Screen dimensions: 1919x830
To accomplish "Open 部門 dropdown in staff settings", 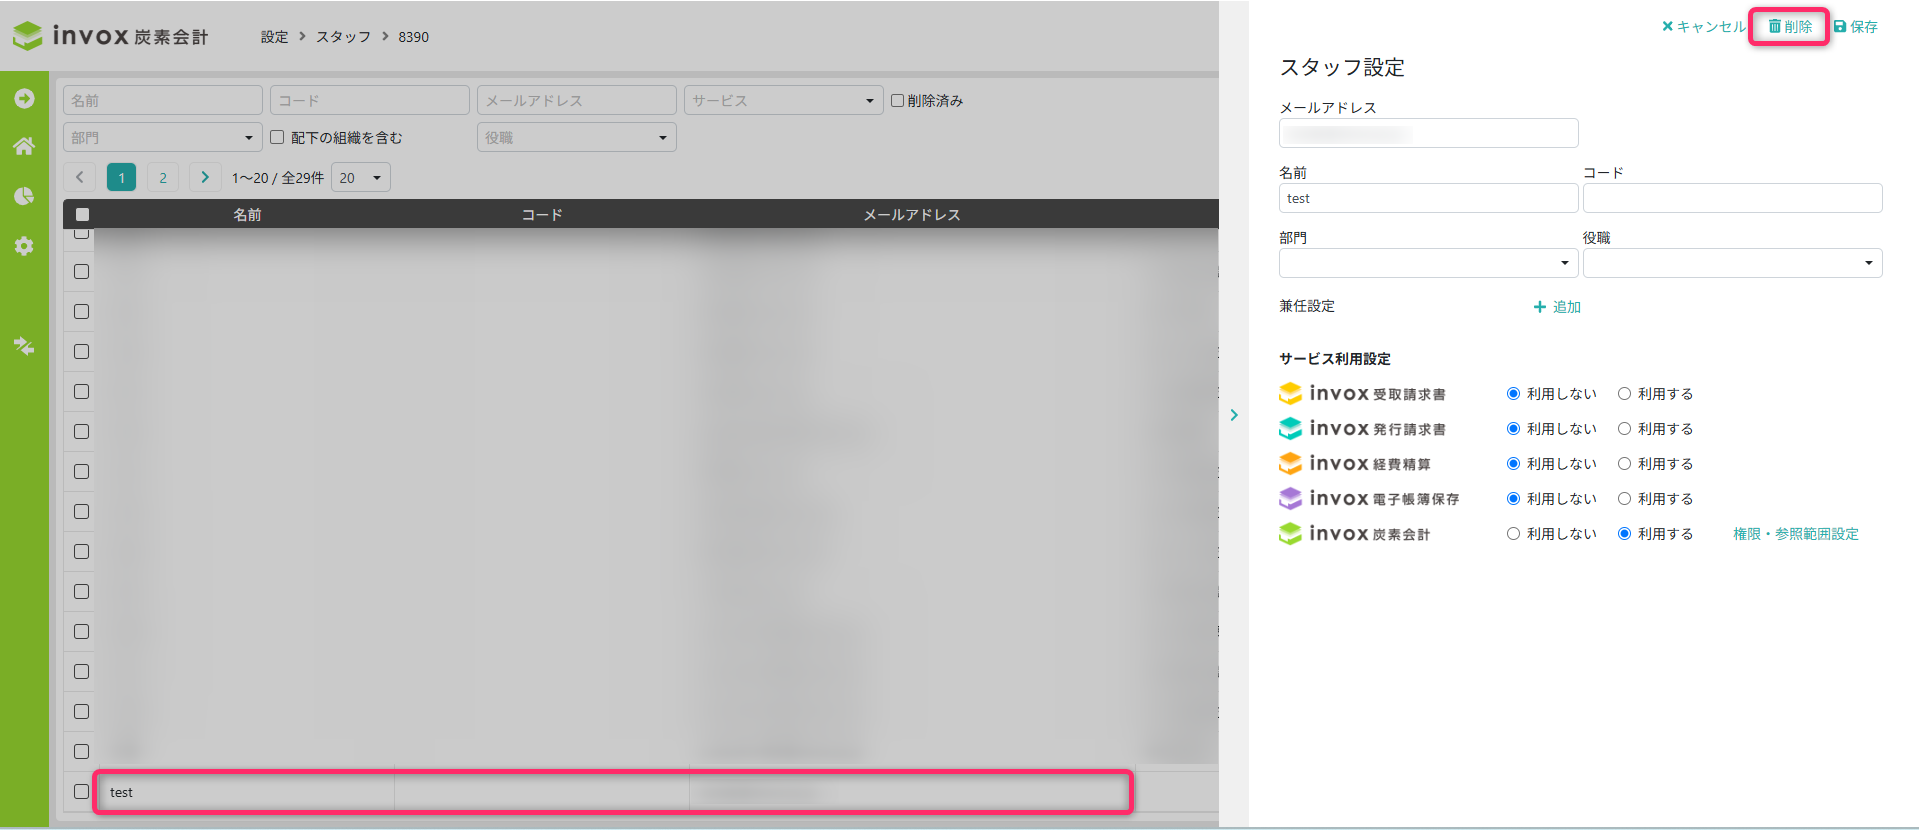I will point(1428,263).
